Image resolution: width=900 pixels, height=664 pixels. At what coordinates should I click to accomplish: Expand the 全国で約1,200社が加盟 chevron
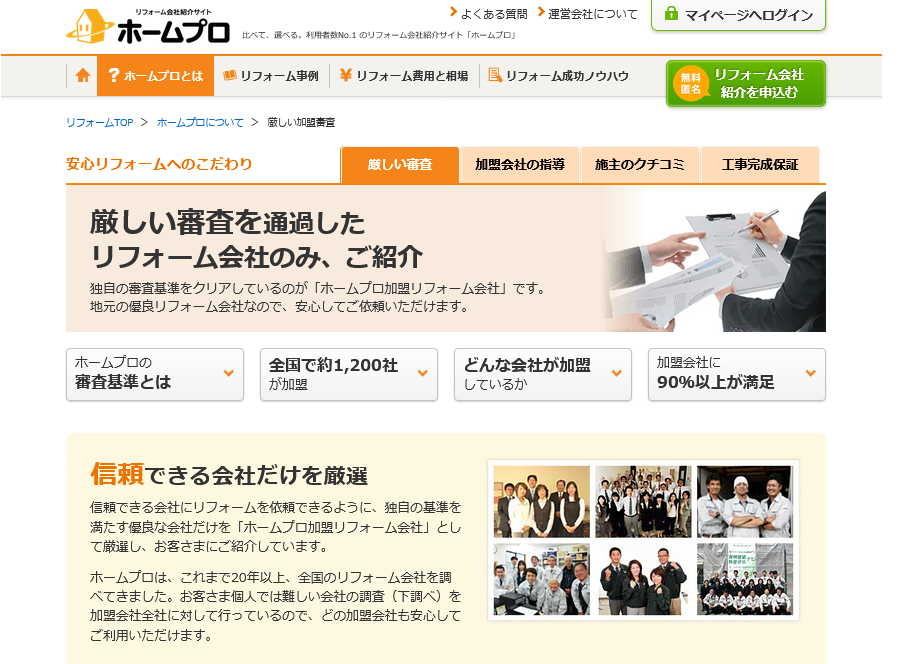coord(422,373)
